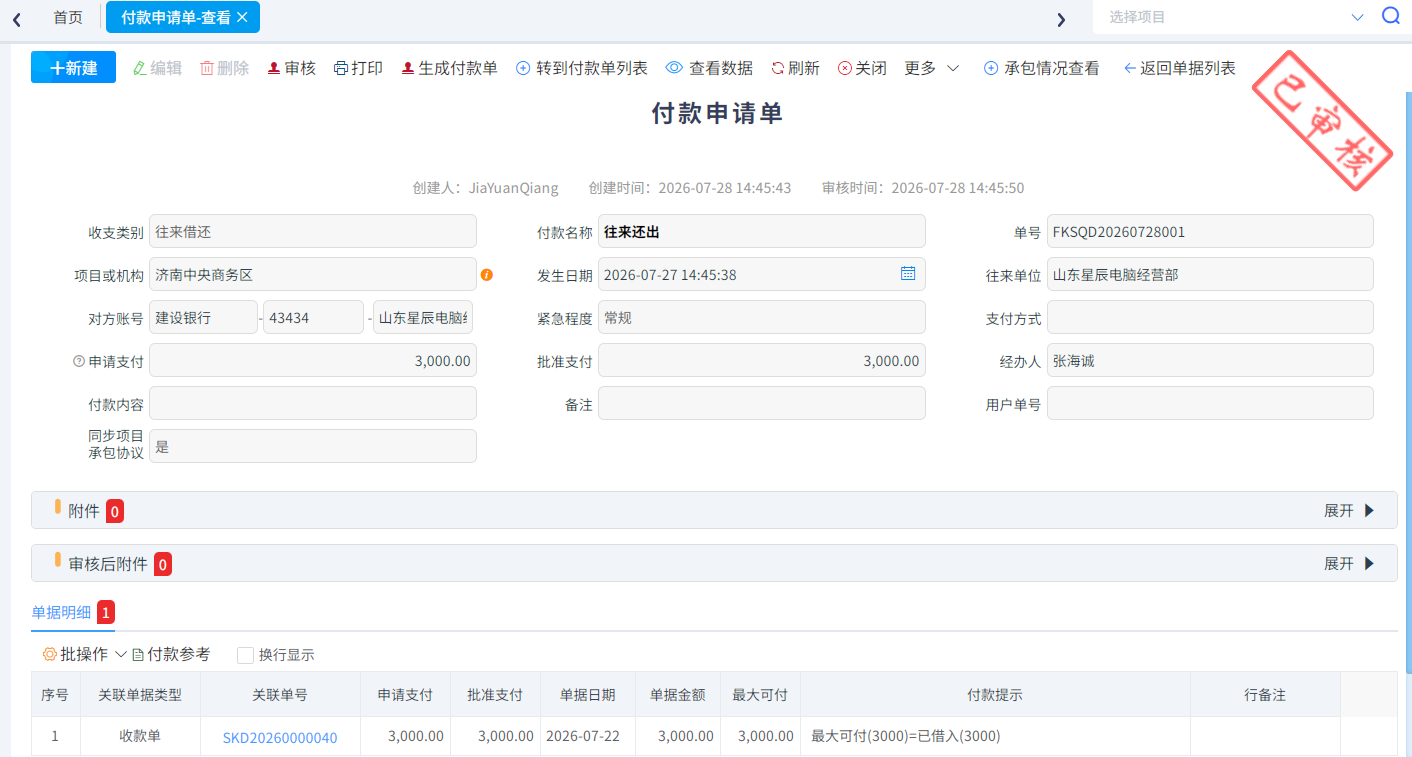Open linked document SKD20260000040
The image size is (1412, 757).
click(280, 738)
